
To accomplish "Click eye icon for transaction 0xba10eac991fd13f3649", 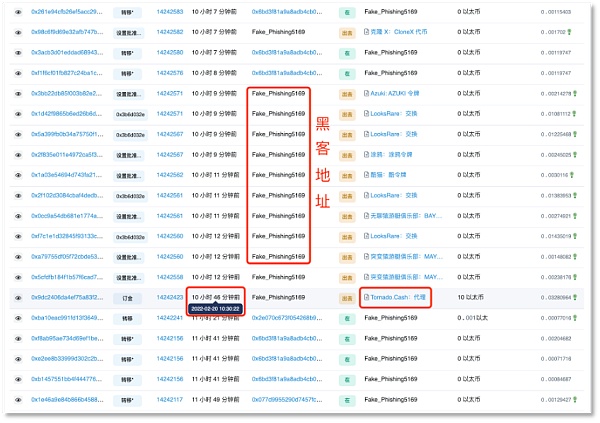I will pyautogui.click(x=18, y=318).
